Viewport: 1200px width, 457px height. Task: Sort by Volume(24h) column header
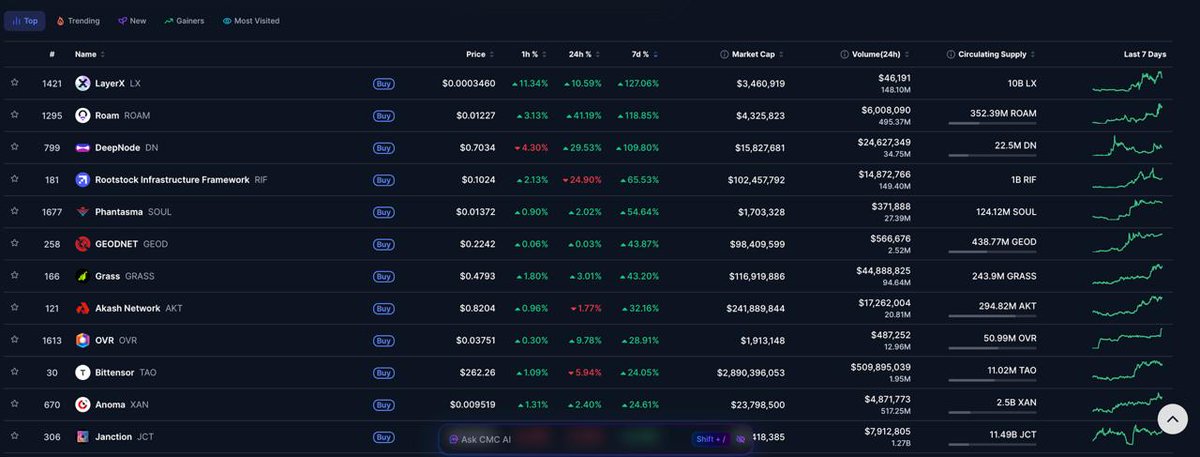882,54
